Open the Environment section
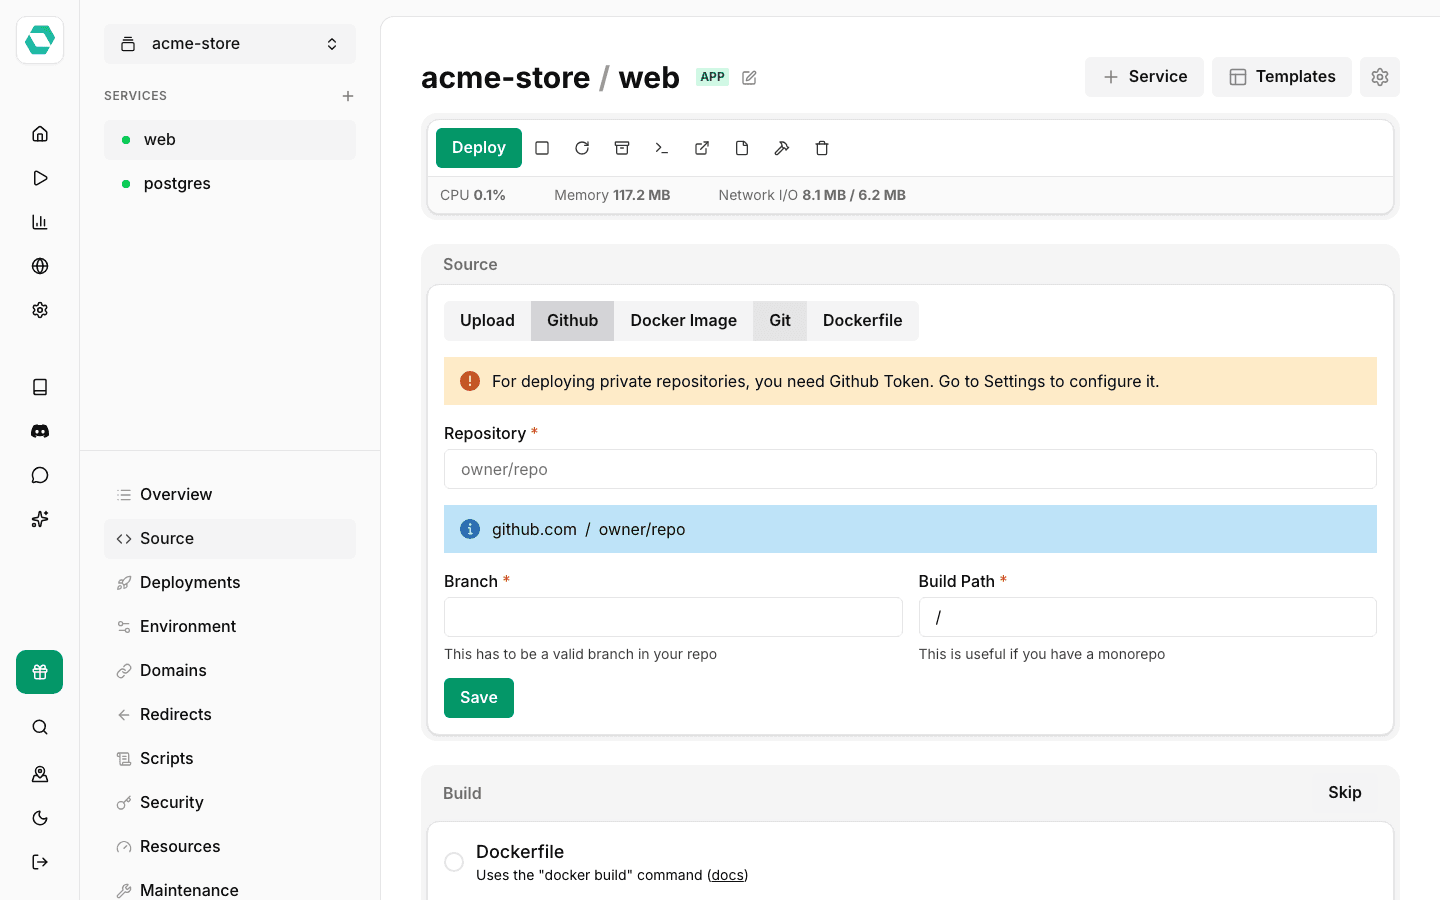Viewport: 1440px width, 900px height. click(230, 627)
